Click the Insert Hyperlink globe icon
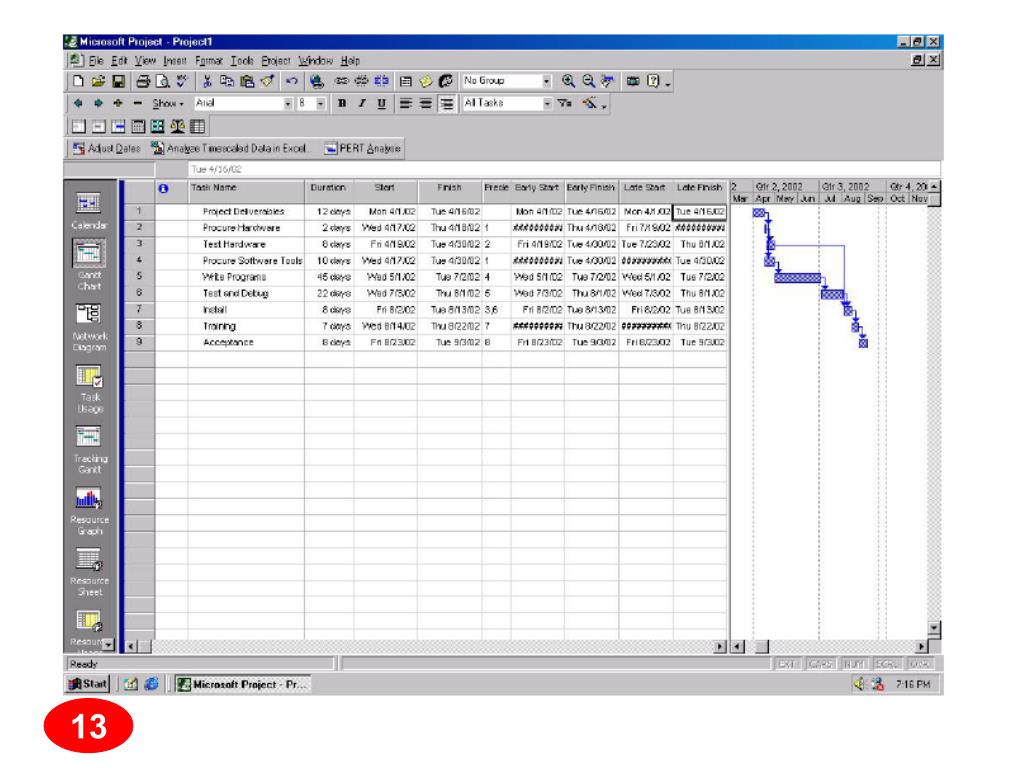1024x768 pixels. [317, 81]
